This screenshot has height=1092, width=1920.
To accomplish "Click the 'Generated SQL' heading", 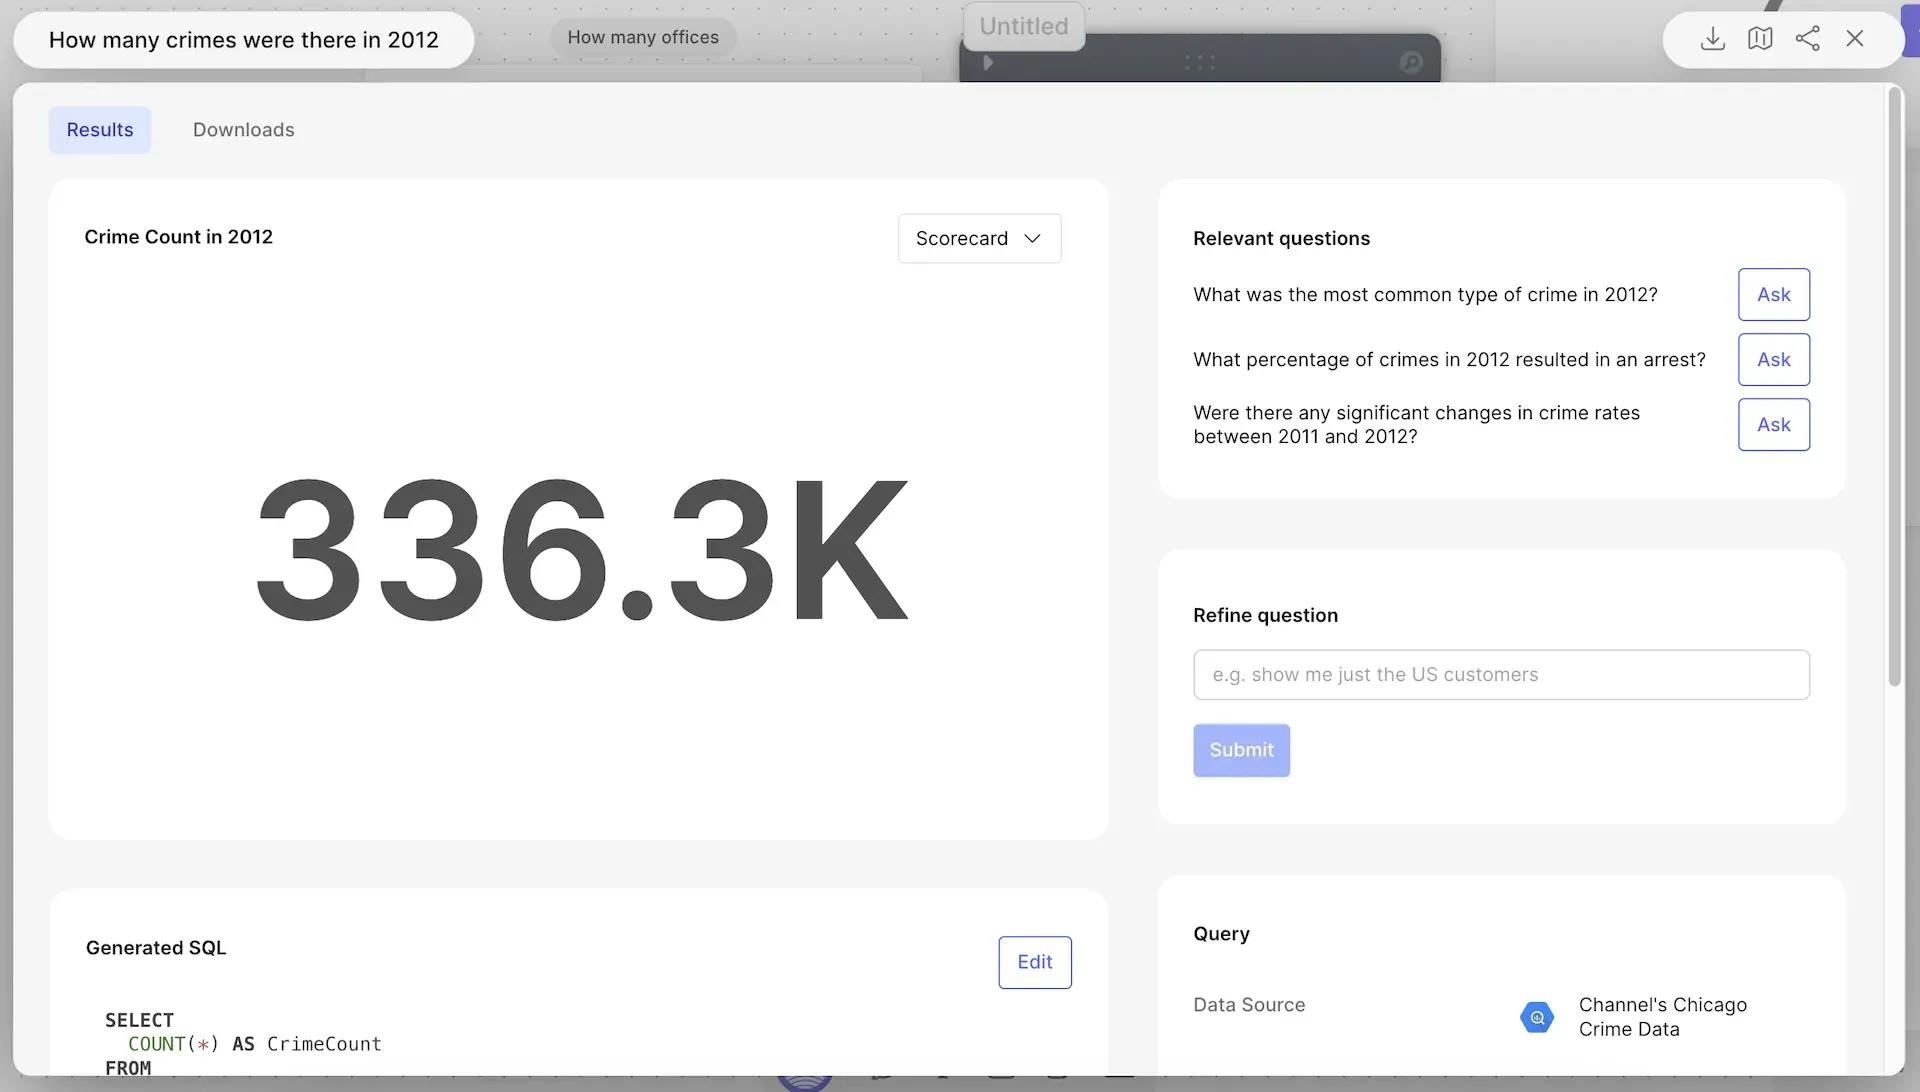I will [x=156, y=948].
